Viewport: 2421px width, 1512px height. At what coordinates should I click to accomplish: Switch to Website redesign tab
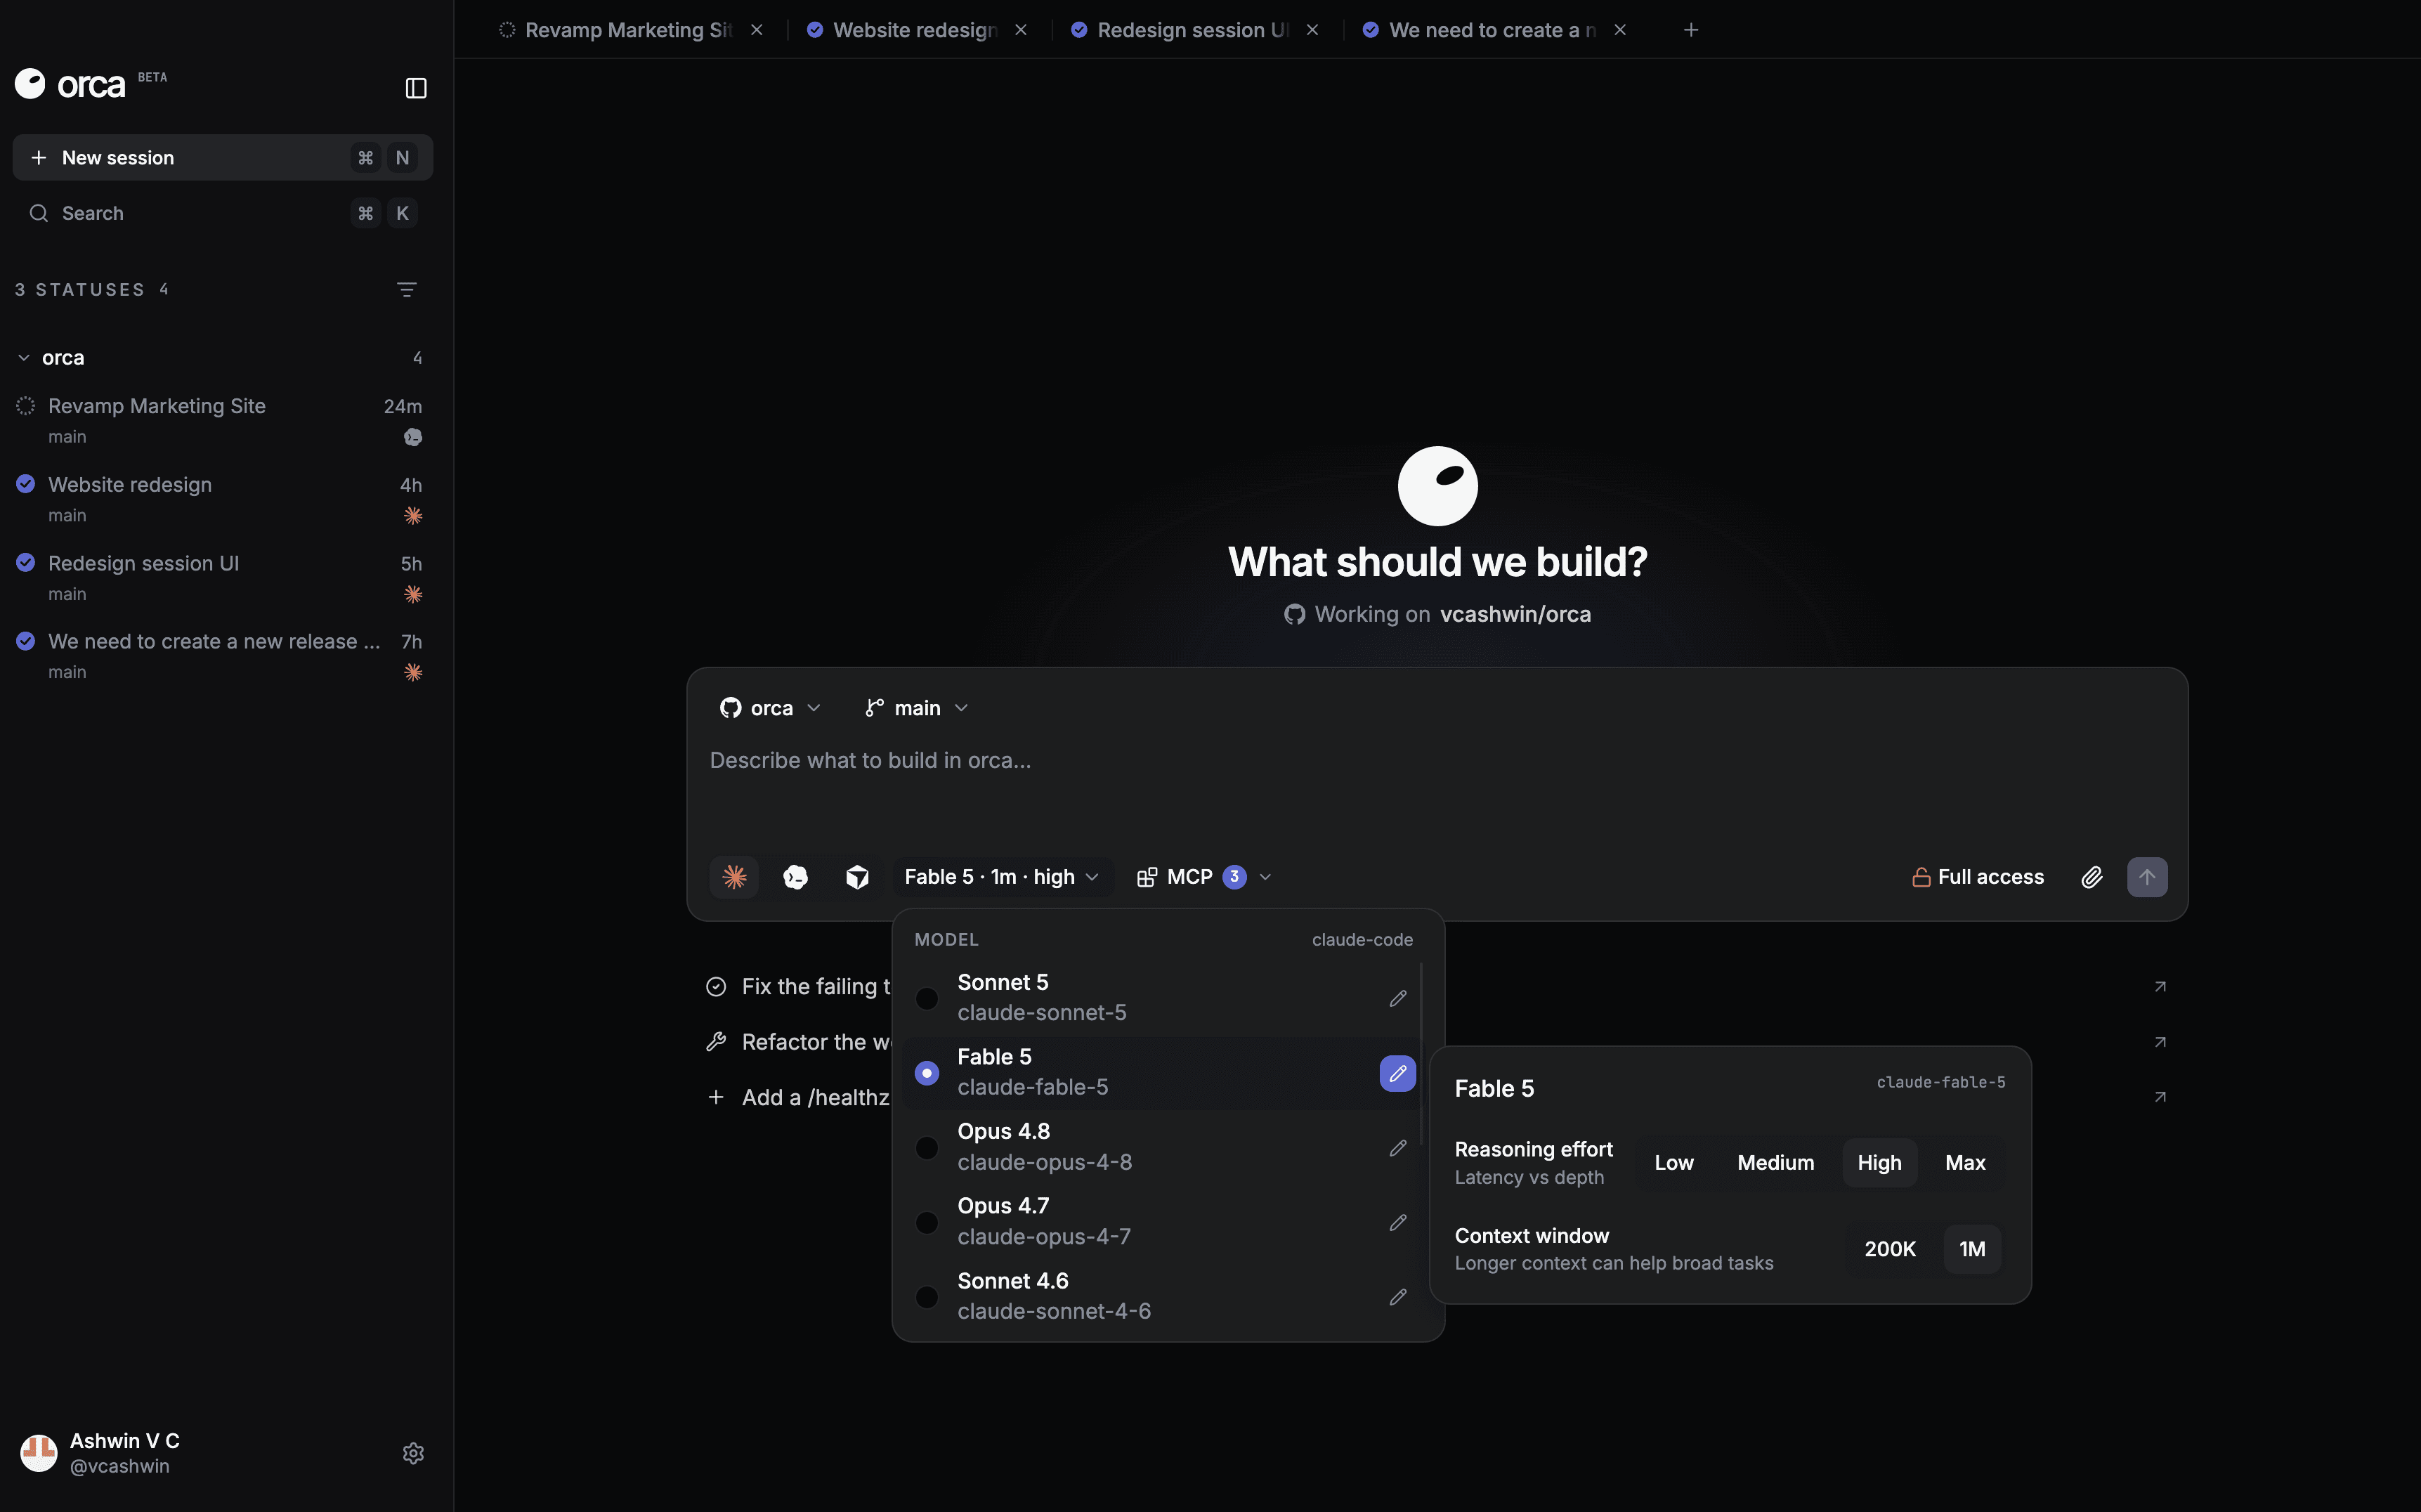point(903,30)
